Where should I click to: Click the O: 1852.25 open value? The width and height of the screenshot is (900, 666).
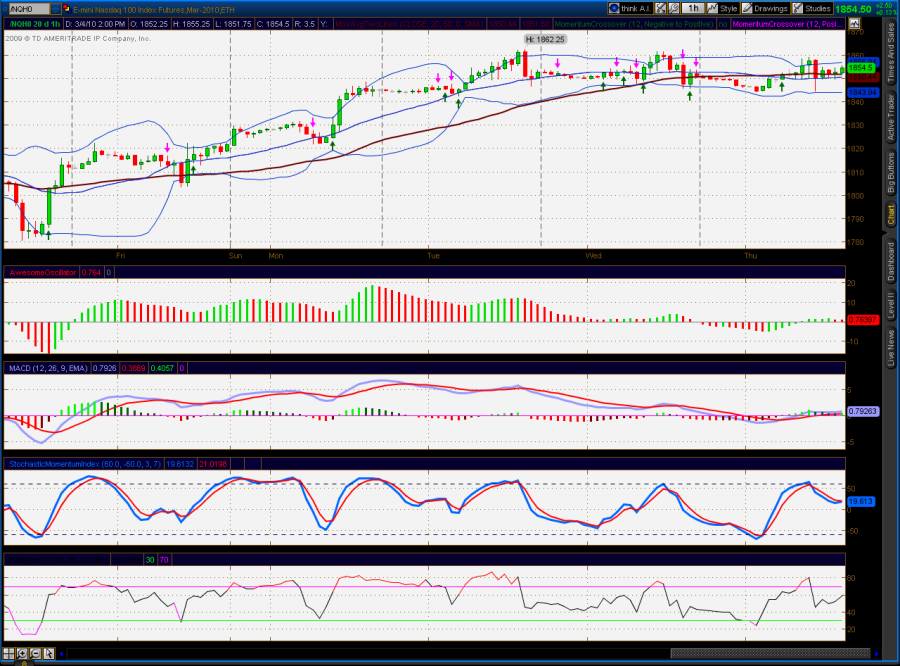[149, 24]
